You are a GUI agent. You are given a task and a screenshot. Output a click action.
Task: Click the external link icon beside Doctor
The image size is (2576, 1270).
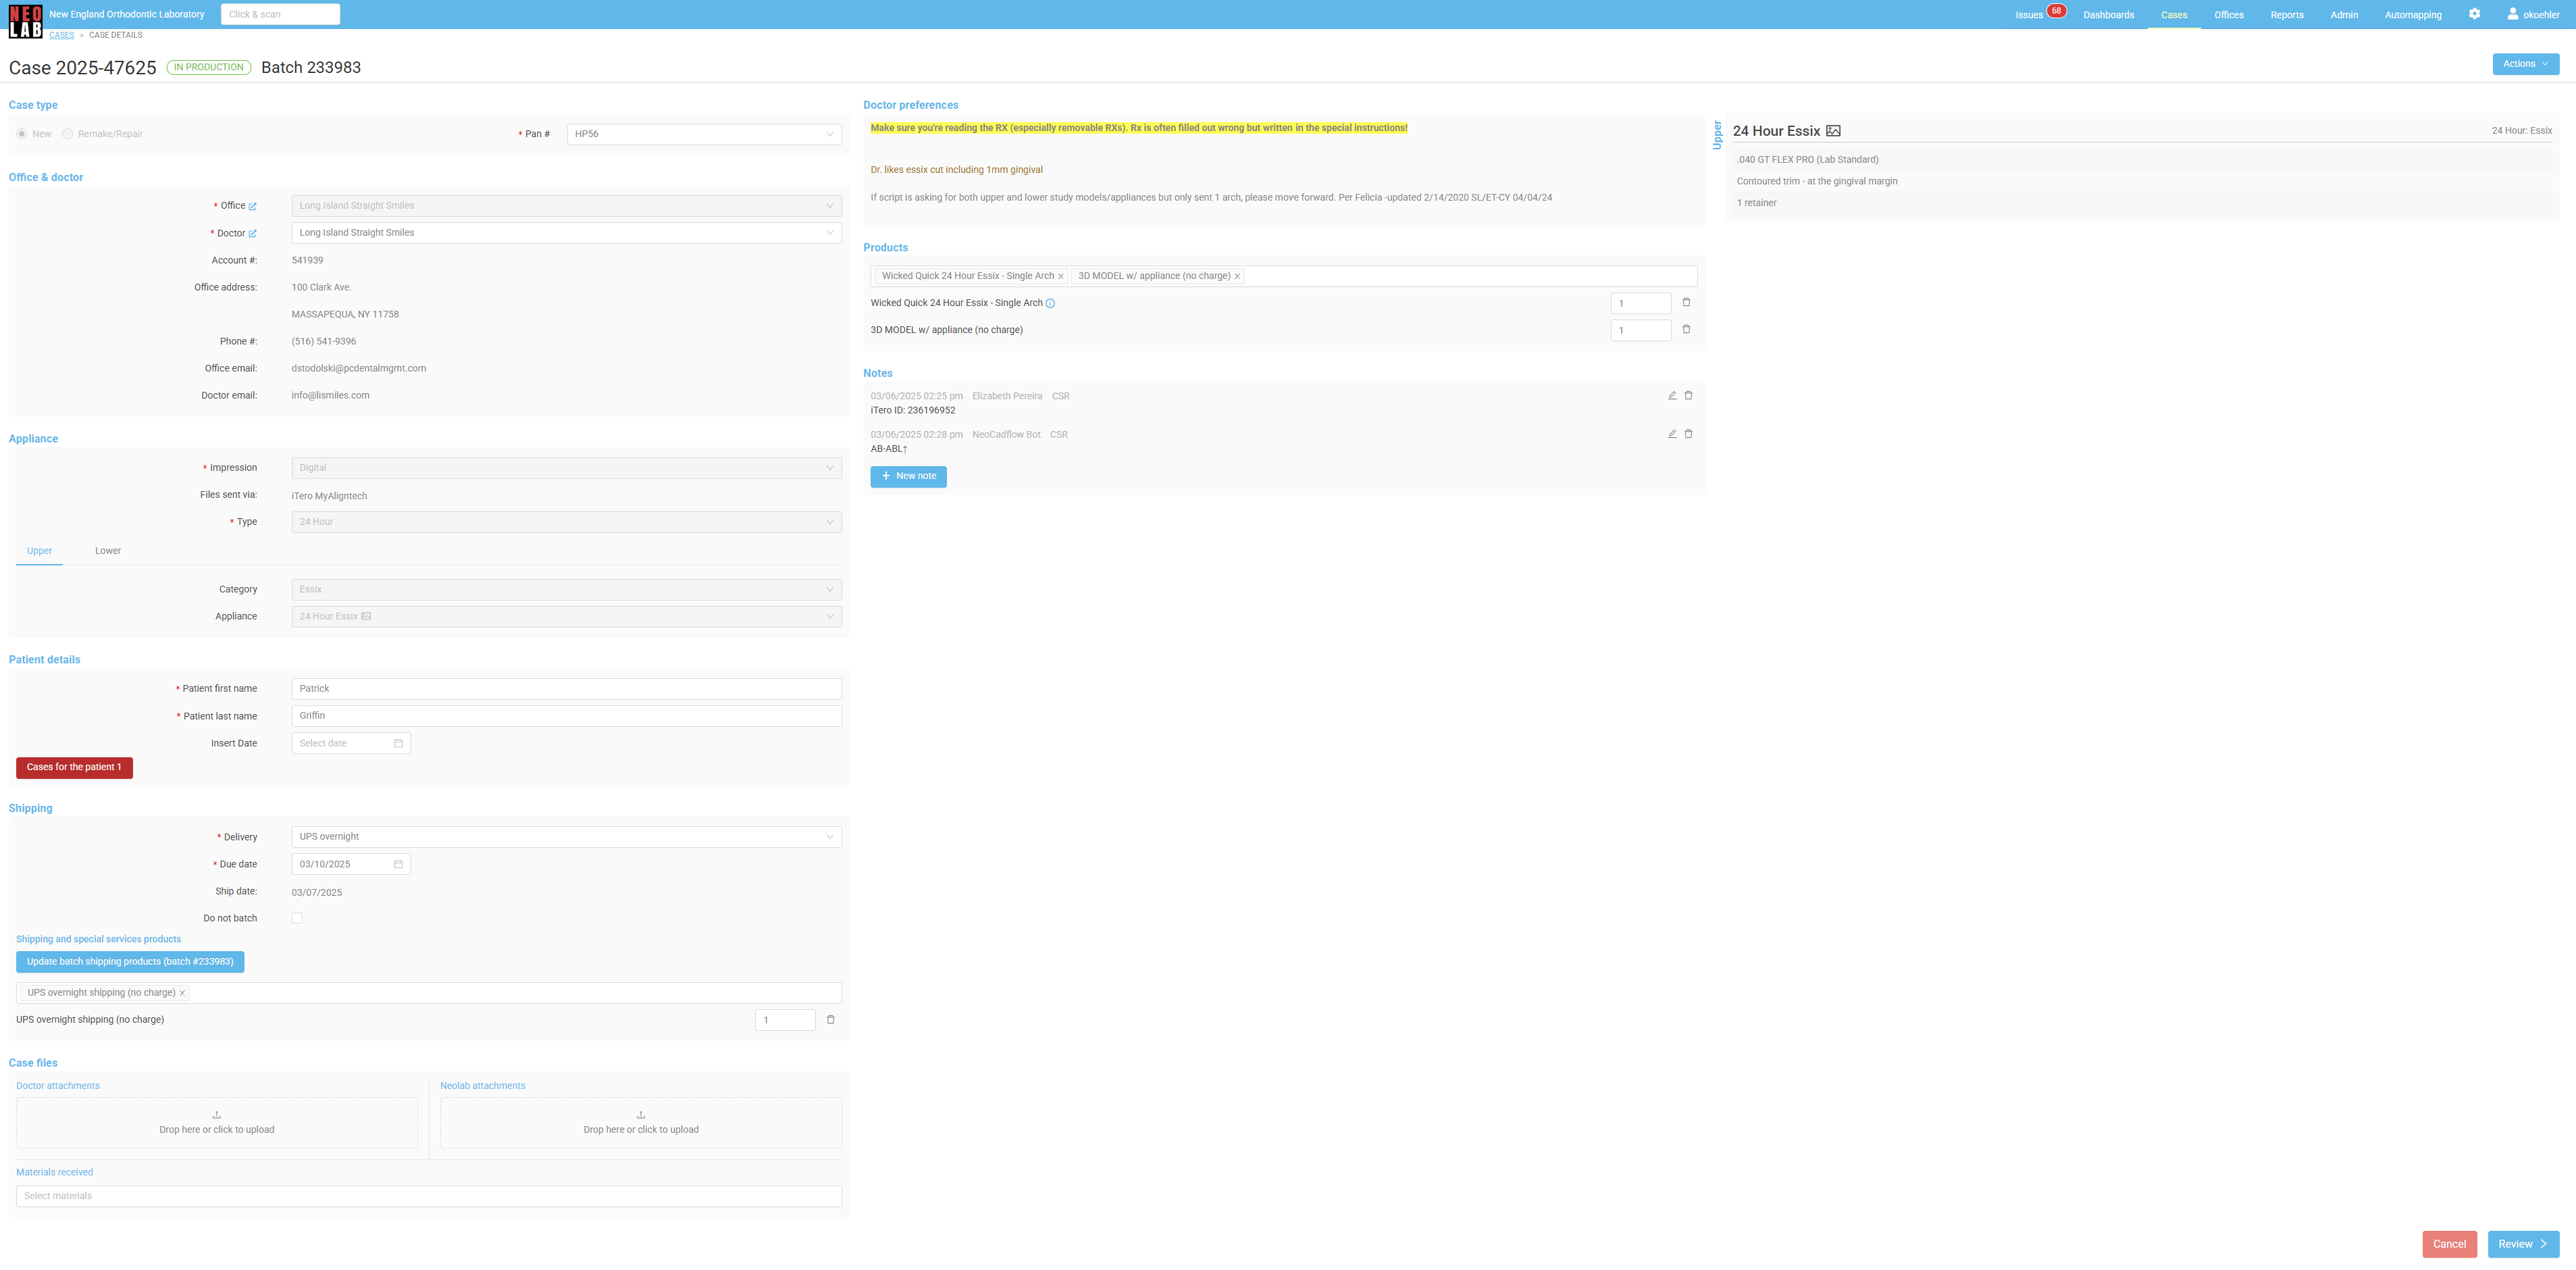(252, 234)
